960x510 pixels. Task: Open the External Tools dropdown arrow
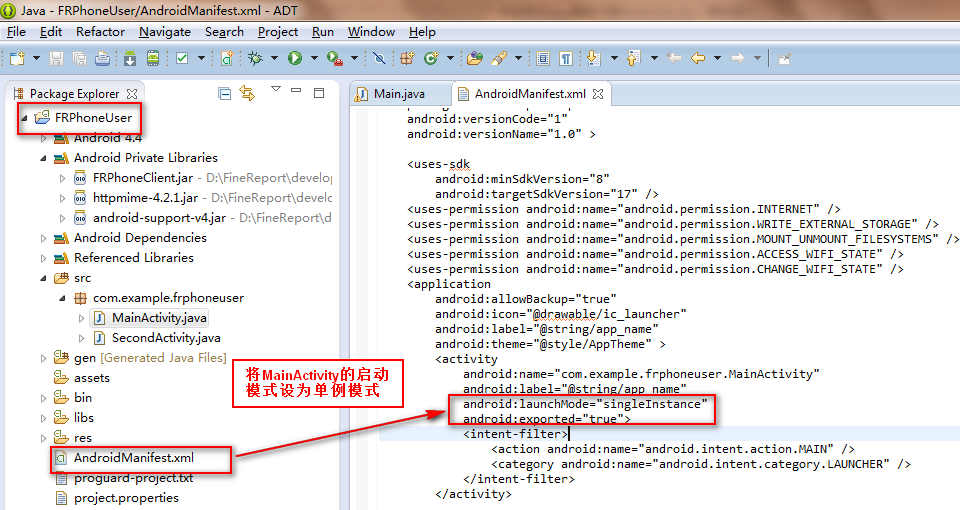coord(354,58)
